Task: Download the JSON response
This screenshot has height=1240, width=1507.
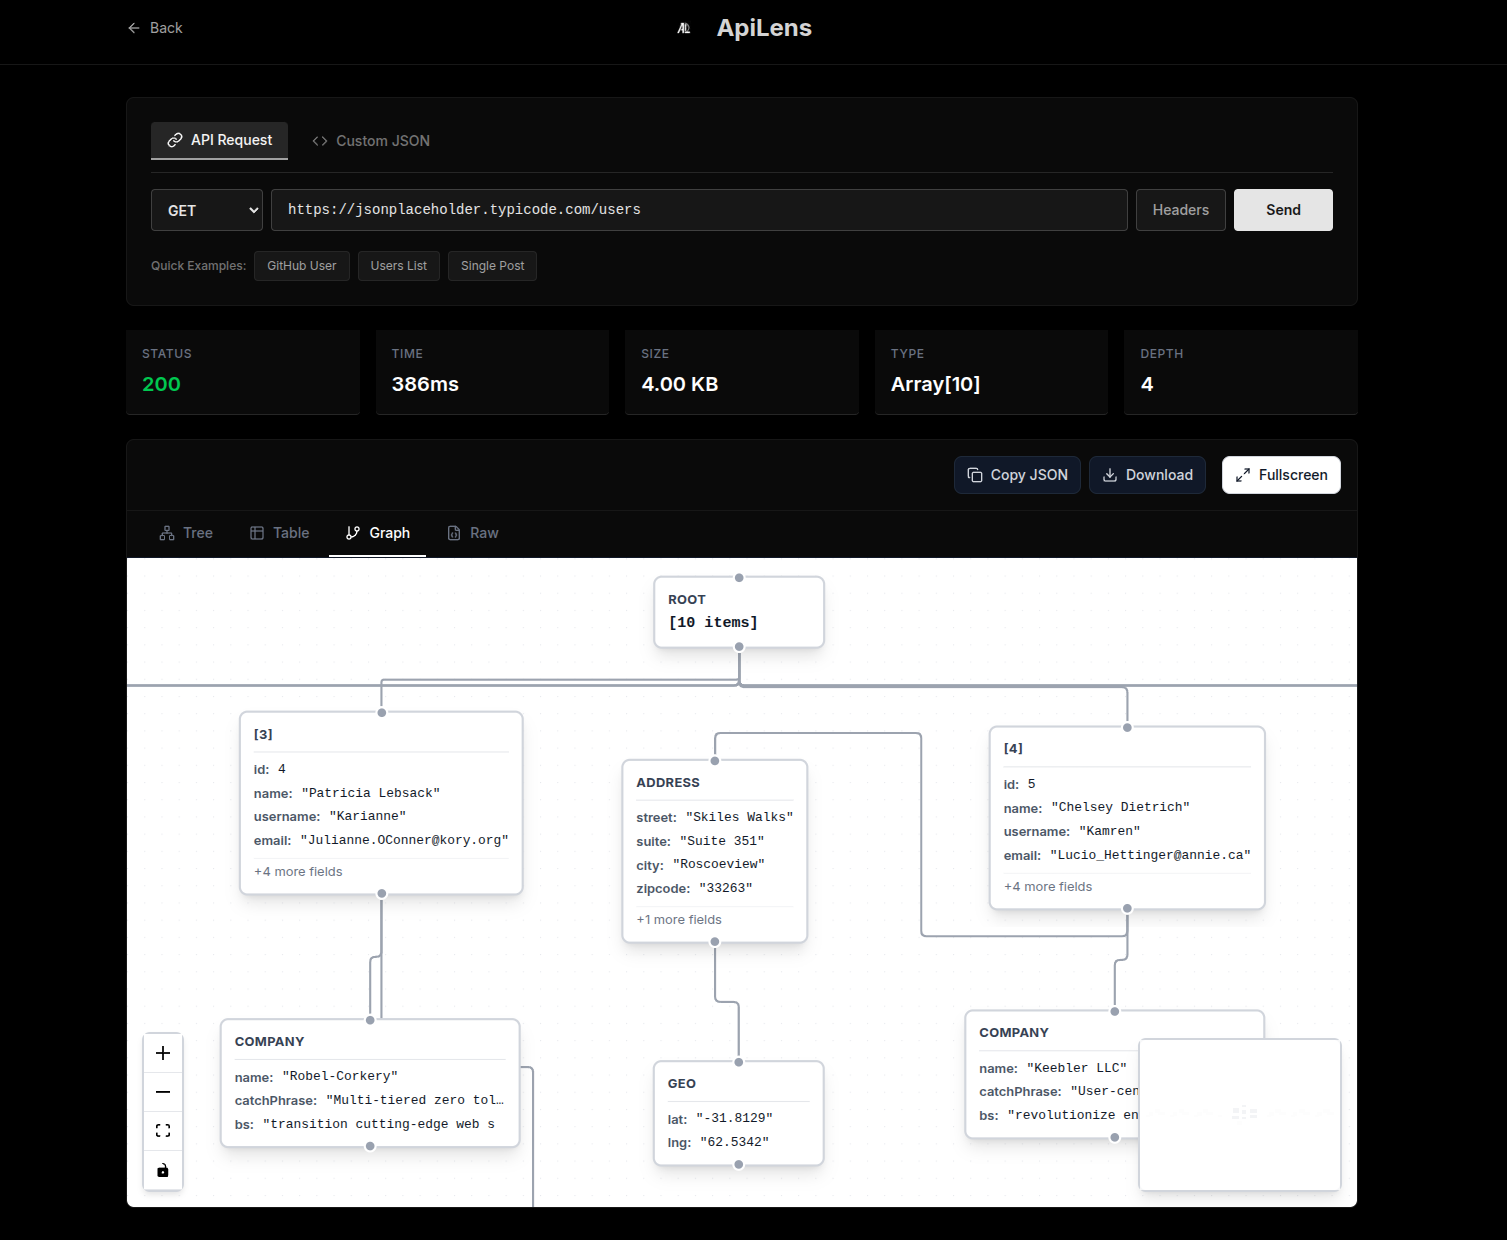Action: pyautogui.click(x=1147, y=475)
